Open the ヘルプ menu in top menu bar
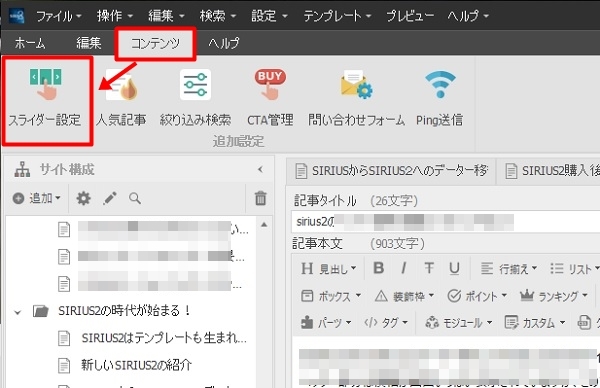This screenshot has height=388, width=600. (x=468, y=16)
